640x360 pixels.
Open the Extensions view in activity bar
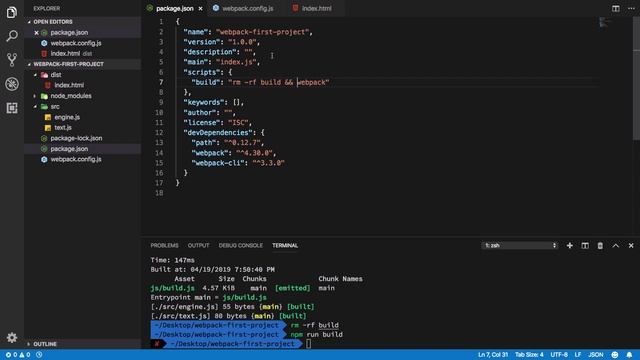pyautogui.click(x=12, y=108)
